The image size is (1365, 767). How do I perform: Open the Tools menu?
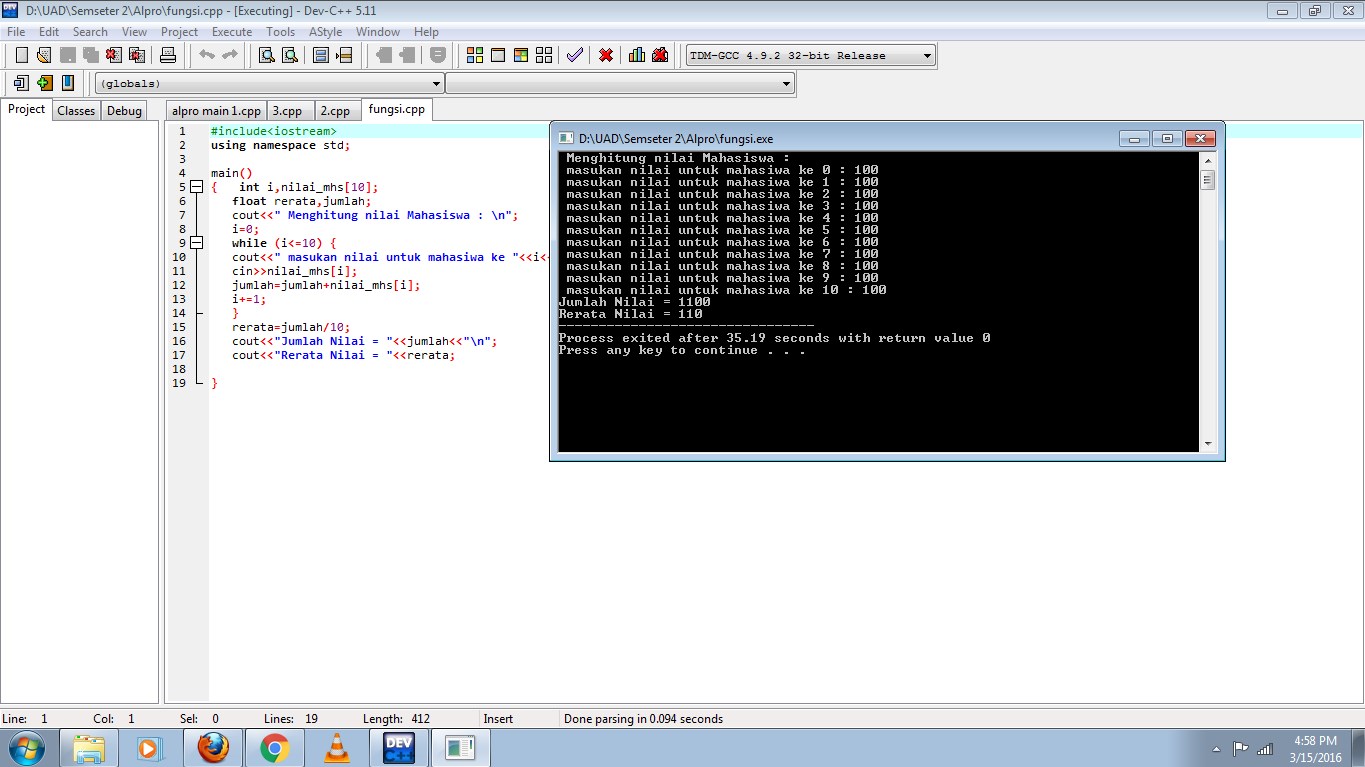[x=281, y=32]
